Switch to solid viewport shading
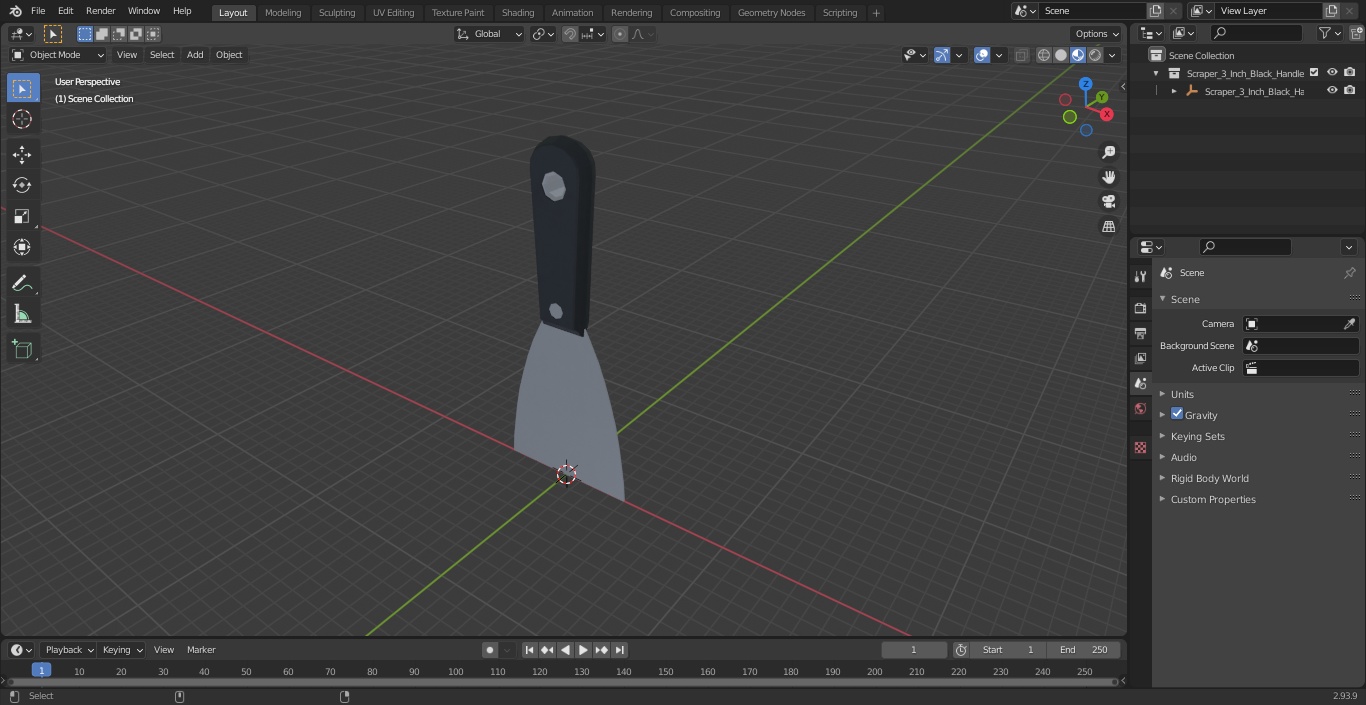The height and width of the screenshot is (705, 1366). [x=1061, y=55]
